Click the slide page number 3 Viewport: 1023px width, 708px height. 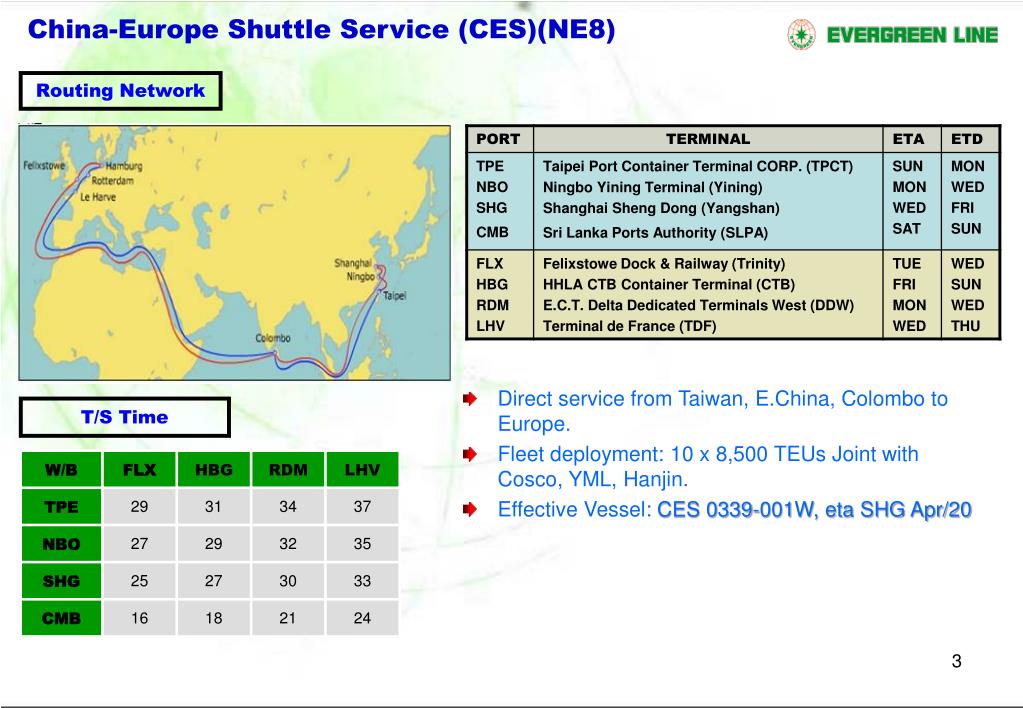coord(956,661)
